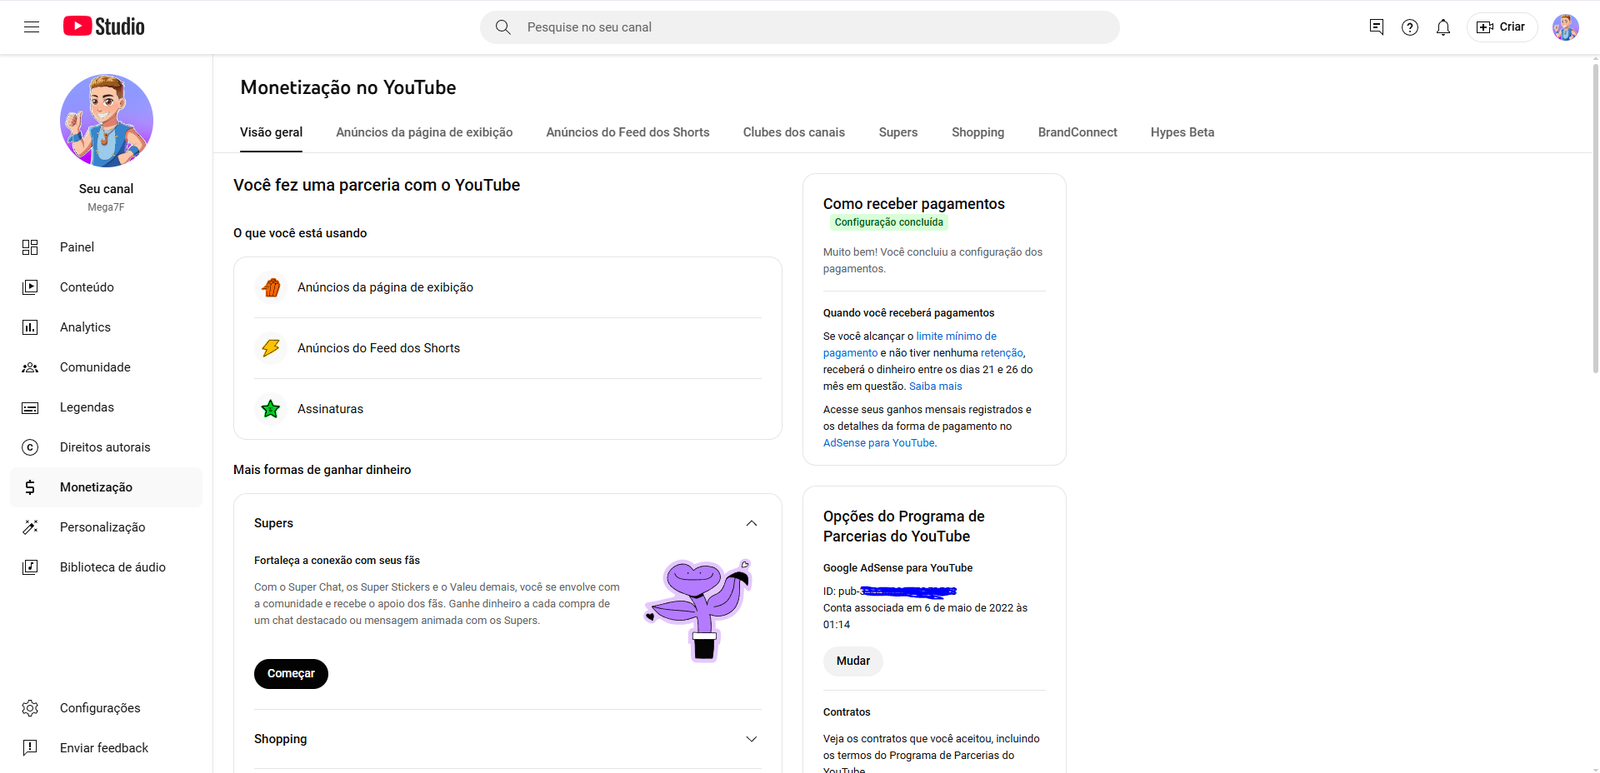Click the Mega7F channel name
Screen dimensions: 1600x773
pyautogui.click(x=106, y=207)
